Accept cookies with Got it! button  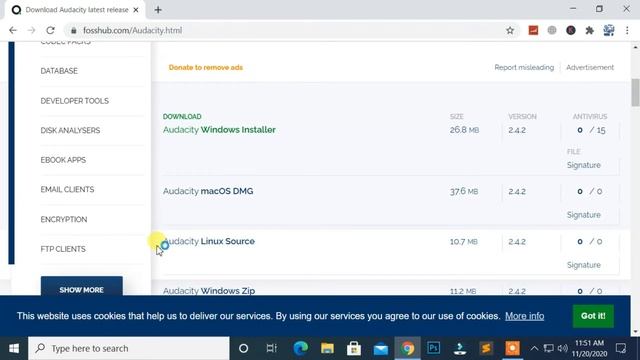click(x=593, y=316)
